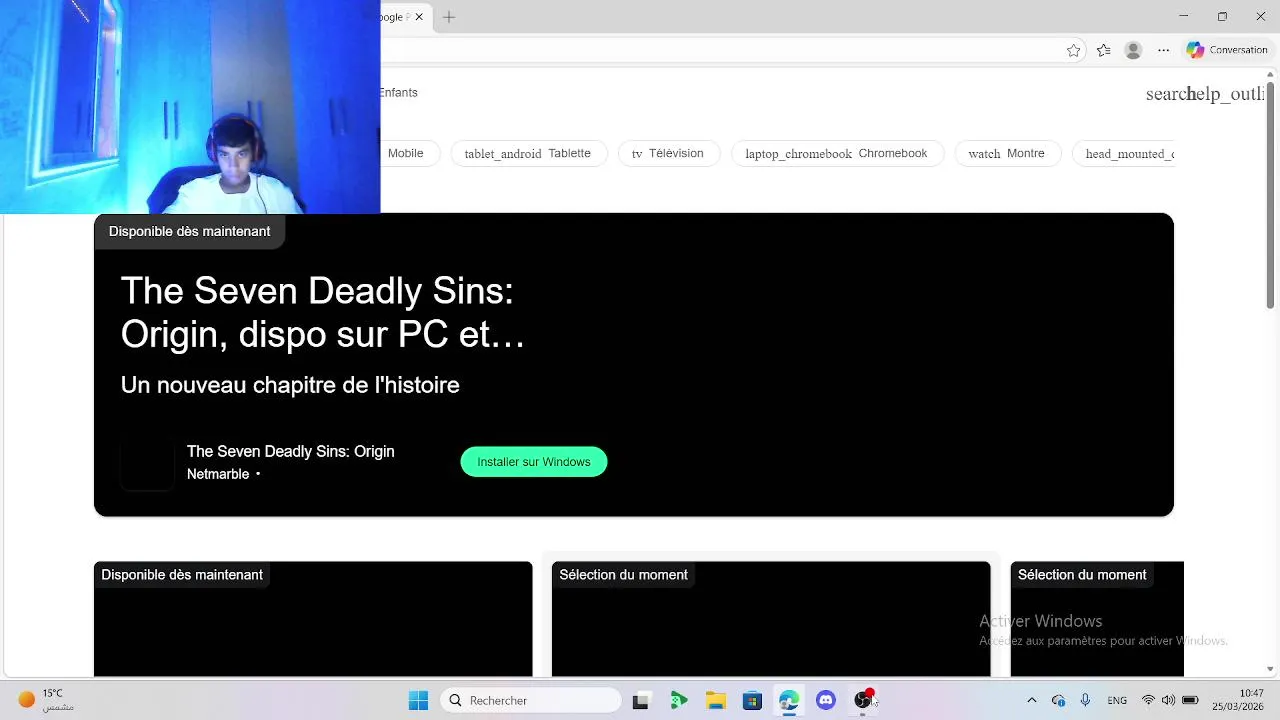Open File Explorer from the taskbar
1280x720 pixels.
716,700
